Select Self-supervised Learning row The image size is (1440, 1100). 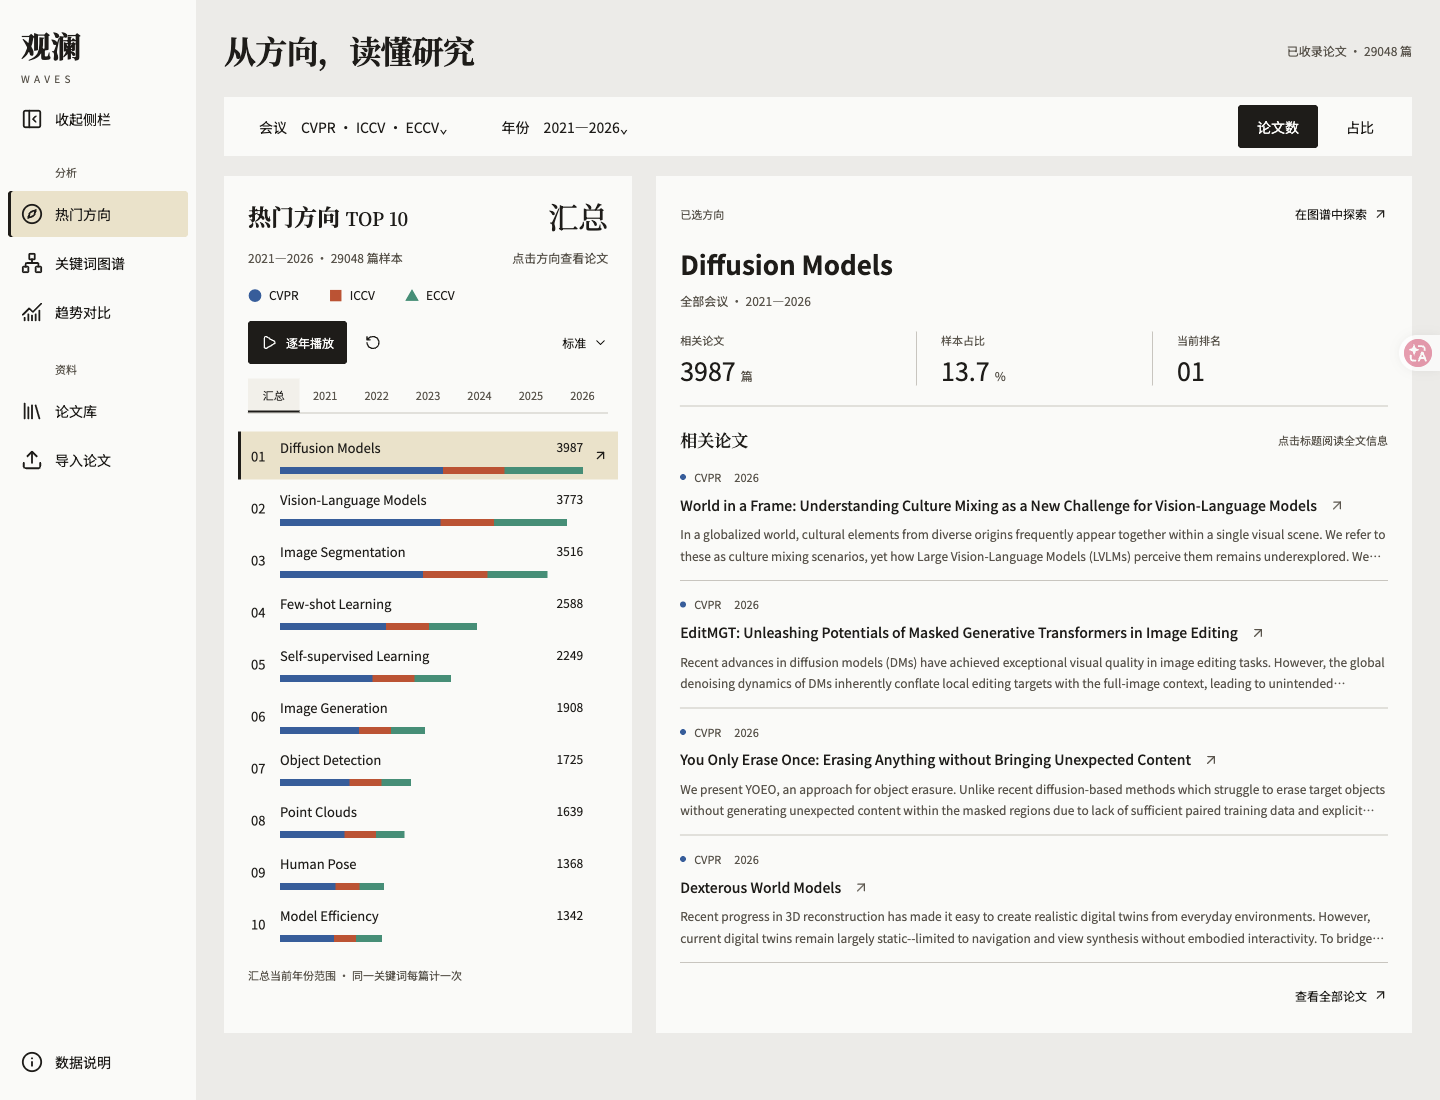tap(428, 664)
